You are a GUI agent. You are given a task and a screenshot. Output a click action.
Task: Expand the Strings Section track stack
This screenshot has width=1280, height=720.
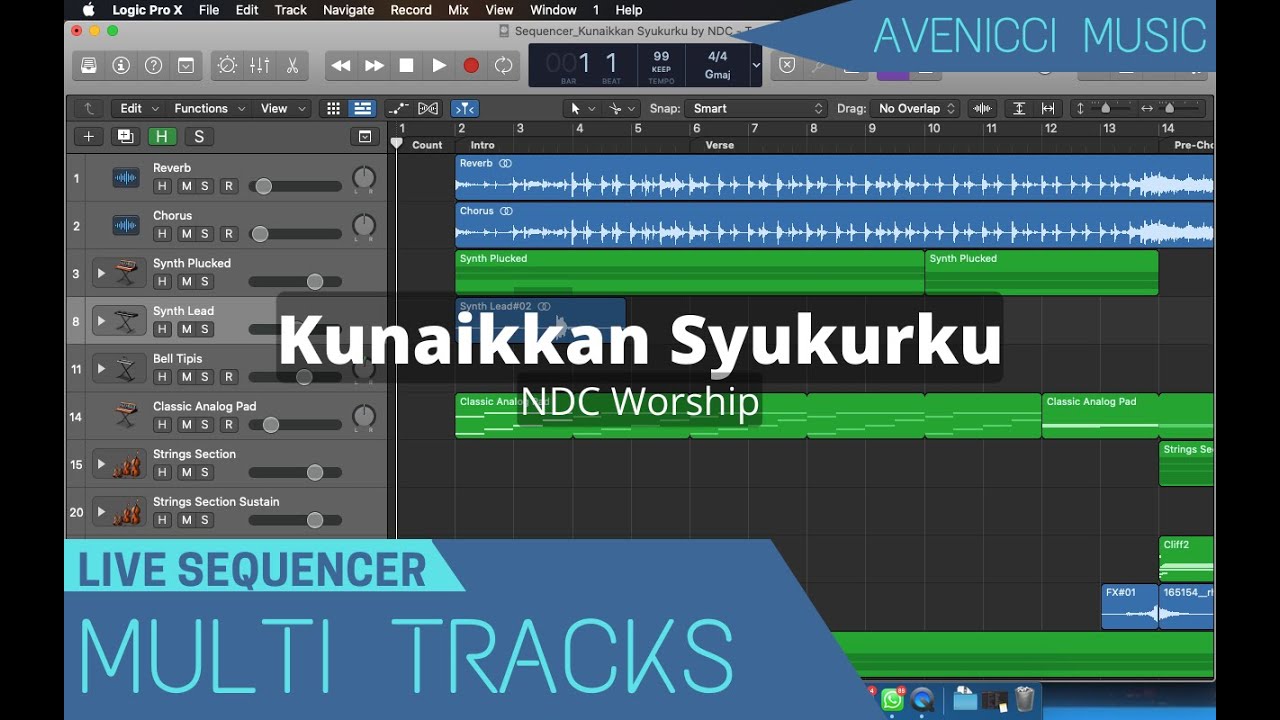point(101,464)
